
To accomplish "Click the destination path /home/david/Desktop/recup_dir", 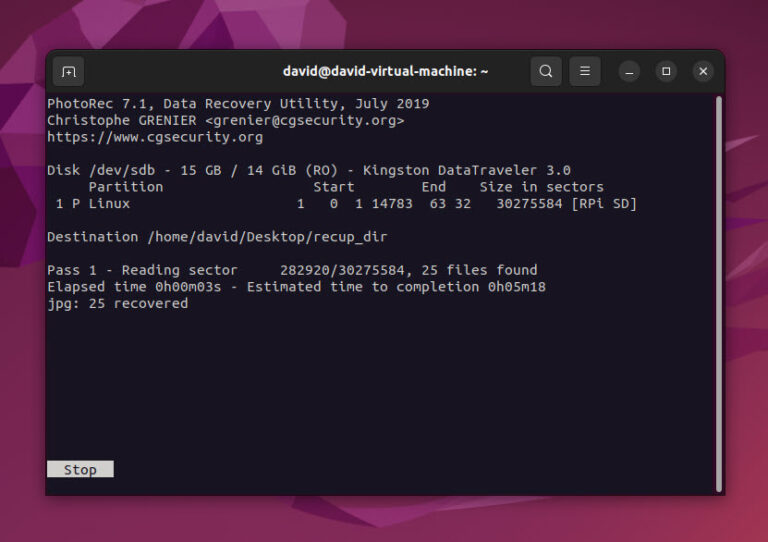I will point(266,237).
